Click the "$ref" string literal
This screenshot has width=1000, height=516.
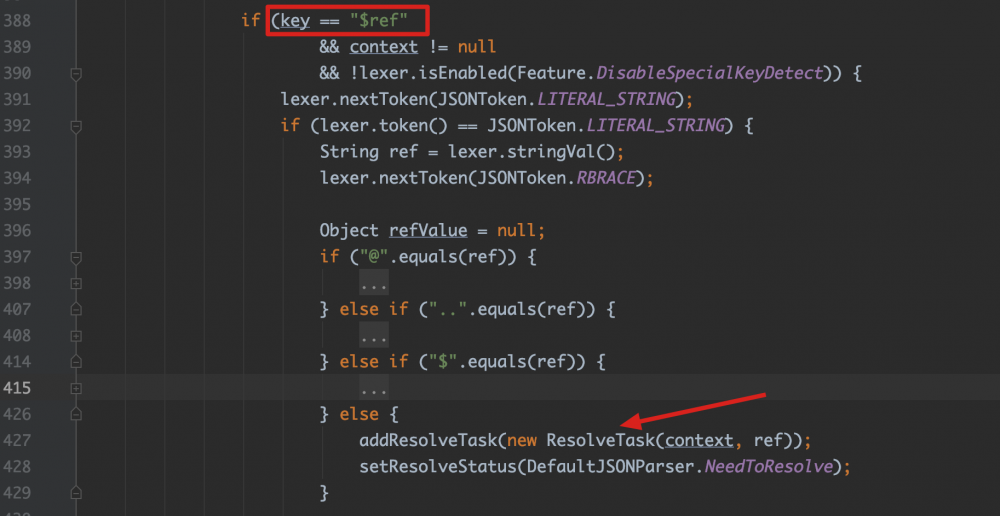tap(378, 21)
